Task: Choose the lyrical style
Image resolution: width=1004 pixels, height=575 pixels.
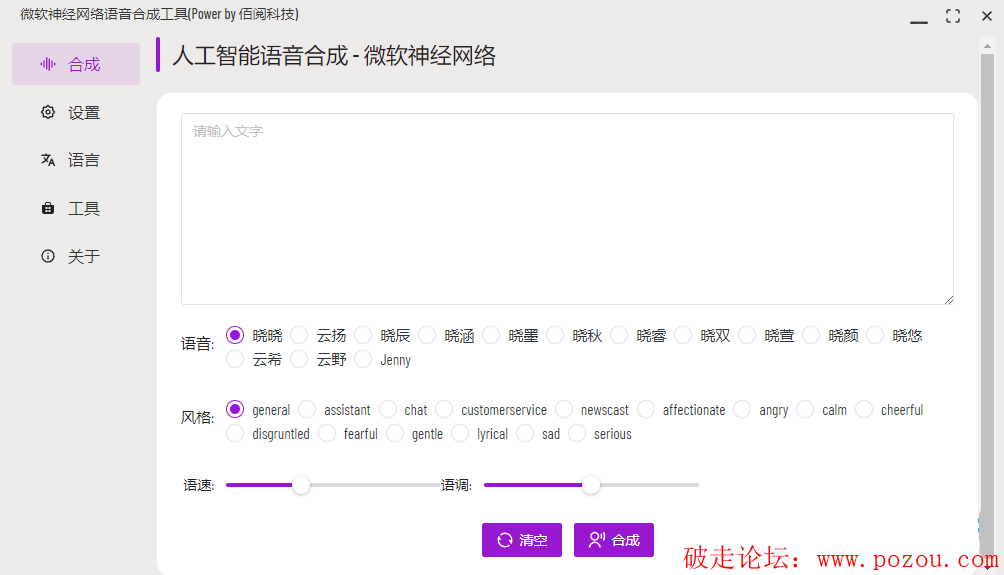Action: click(460, 433)
